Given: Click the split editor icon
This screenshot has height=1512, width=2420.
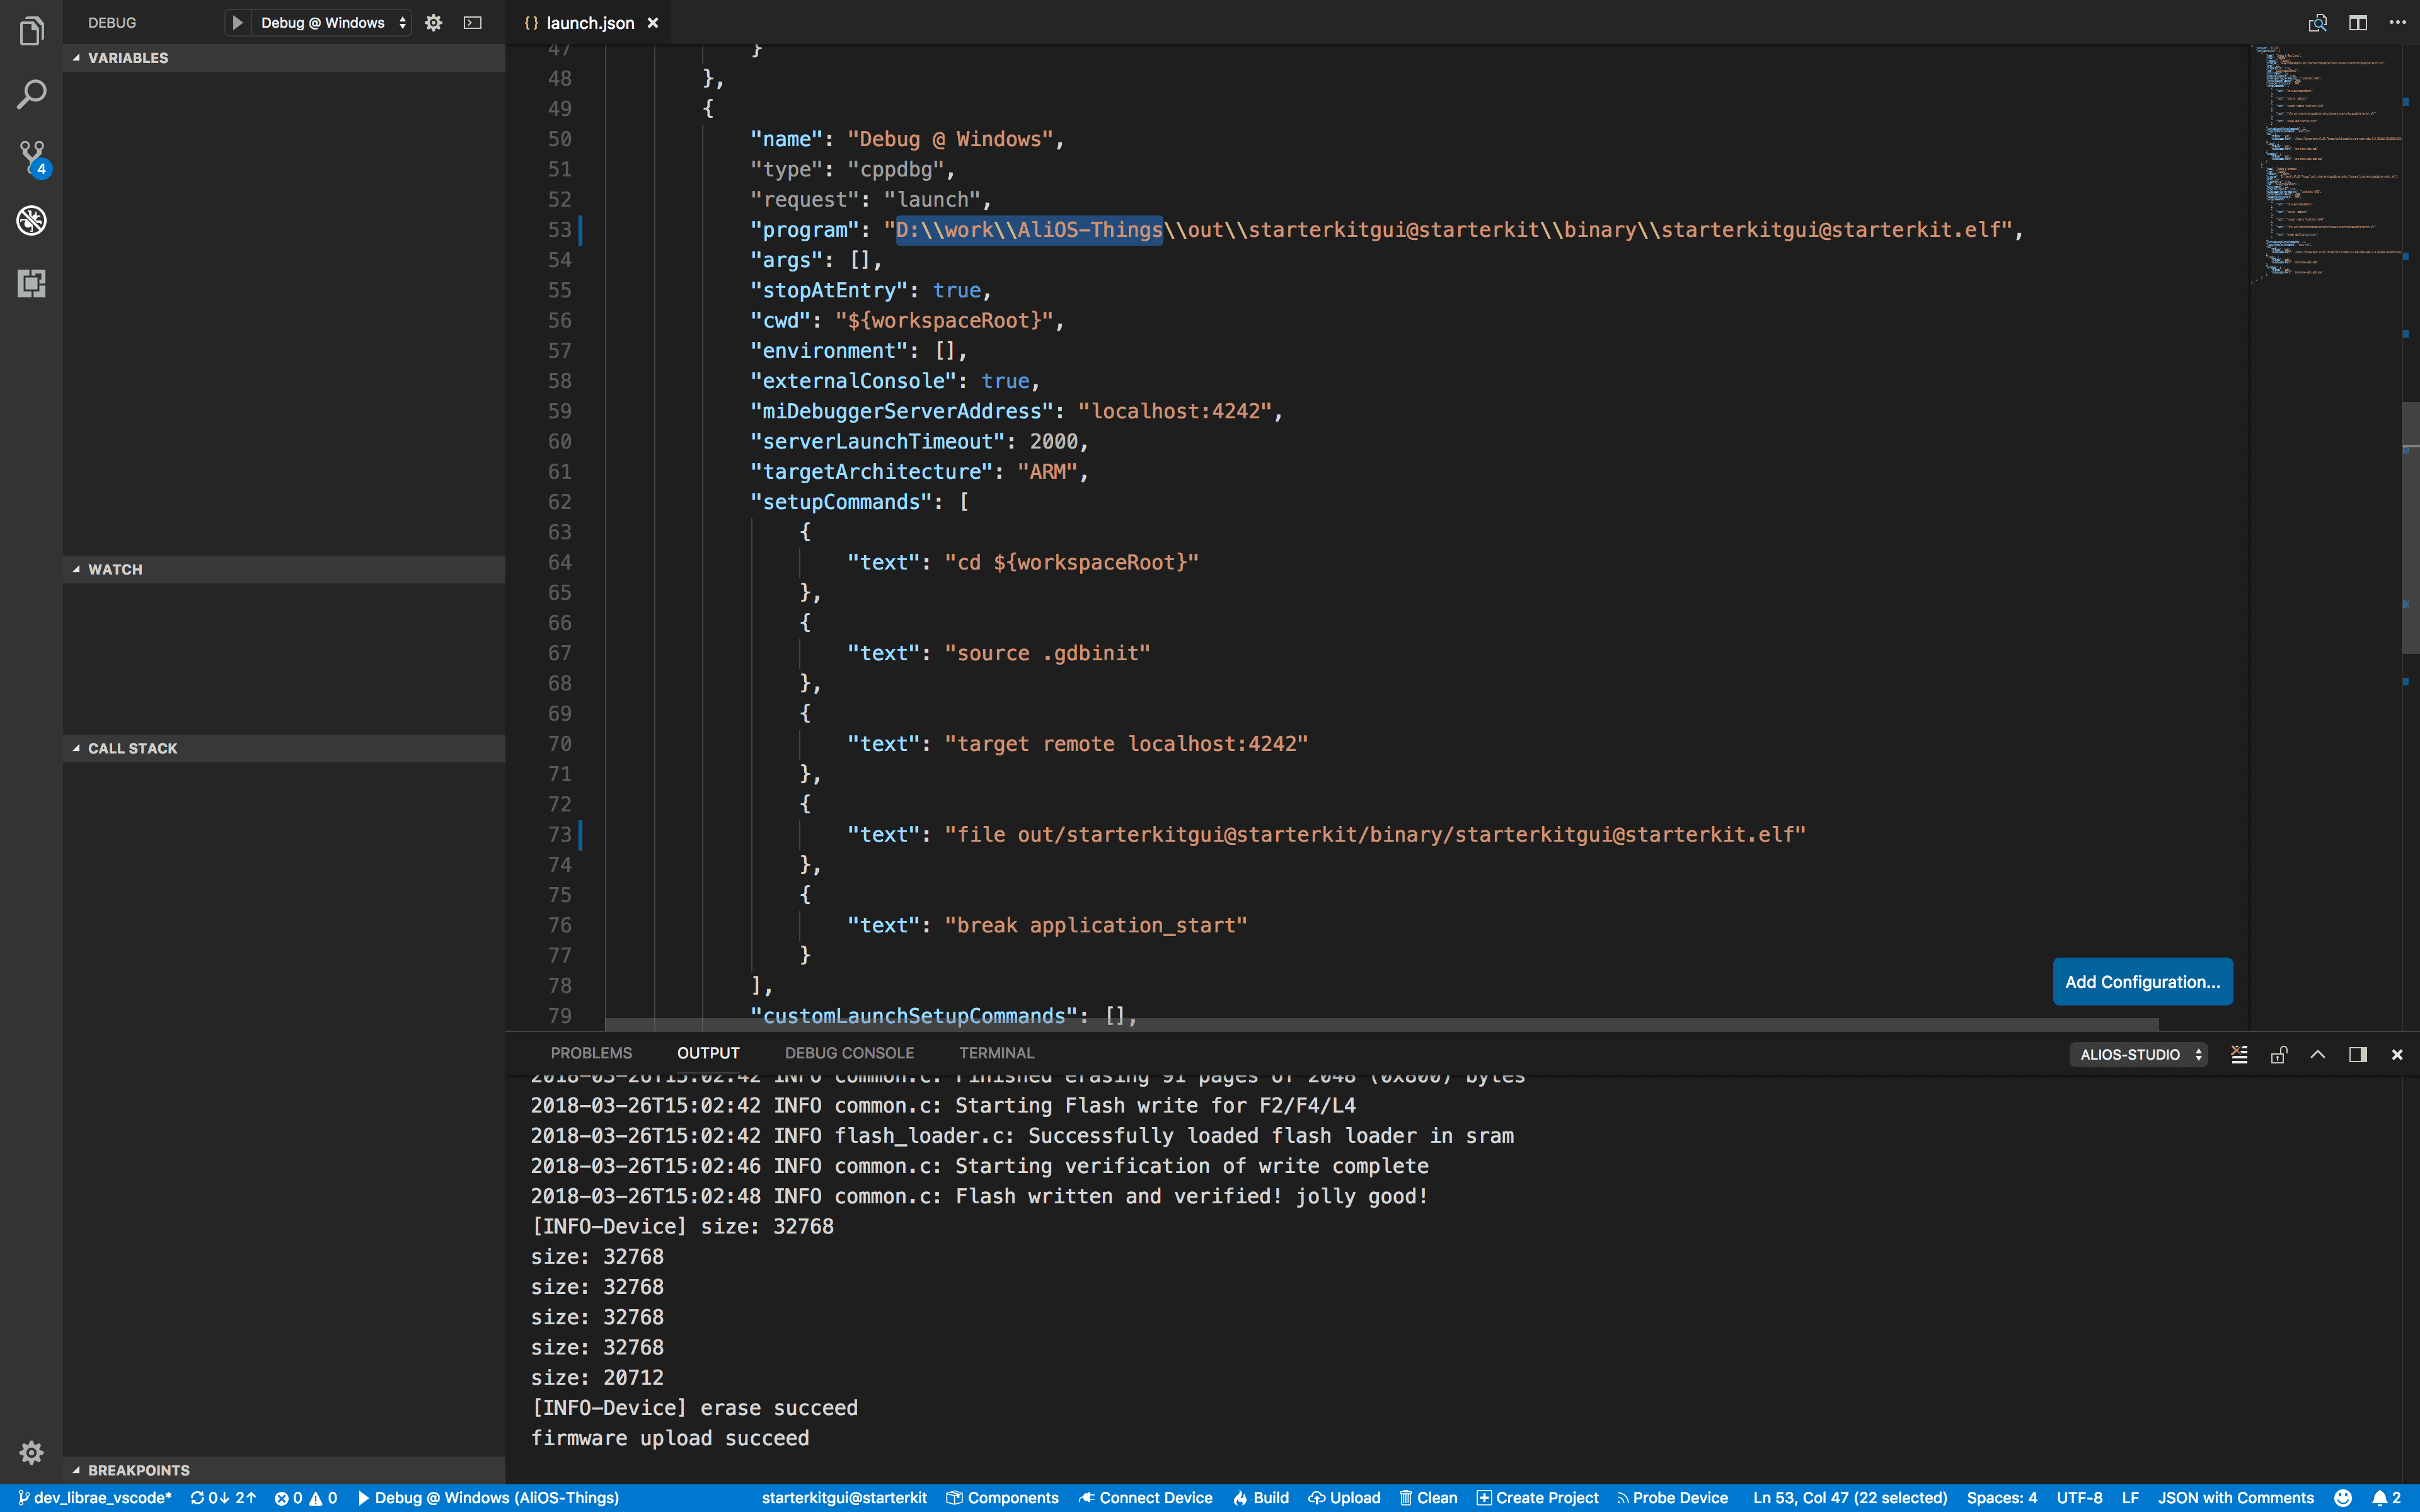Looking at the screenshot, I should [x=2357, y=22].
